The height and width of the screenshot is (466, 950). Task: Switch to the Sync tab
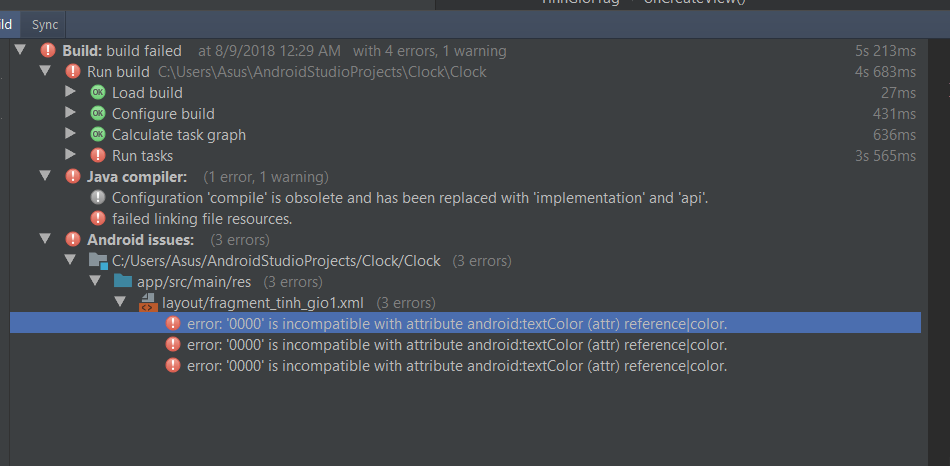(x=45, y=23)
